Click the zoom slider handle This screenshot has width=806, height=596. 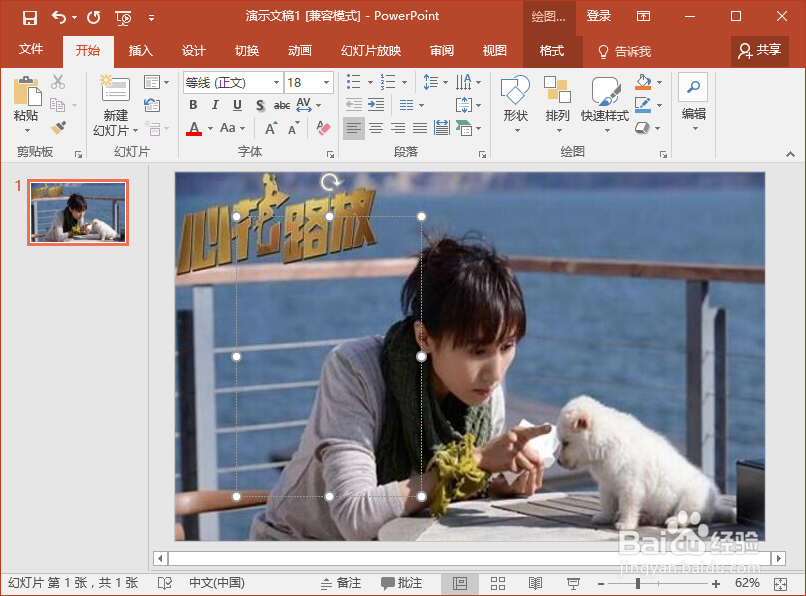[x=638, y=584]
